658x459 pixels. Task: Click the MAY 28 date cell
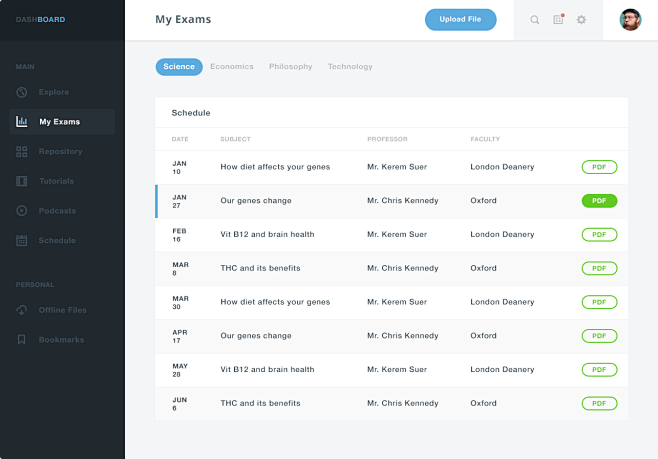(180, 370)
